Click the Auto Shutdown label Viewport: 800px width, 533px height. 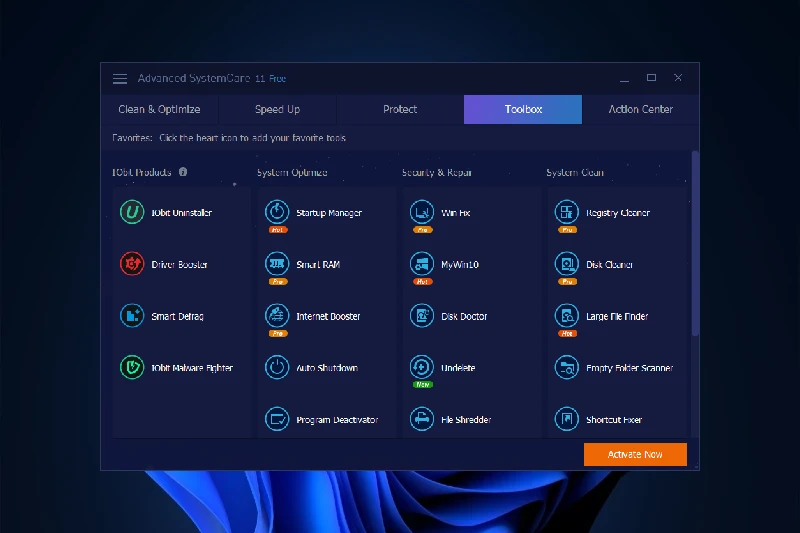(327, 368)
